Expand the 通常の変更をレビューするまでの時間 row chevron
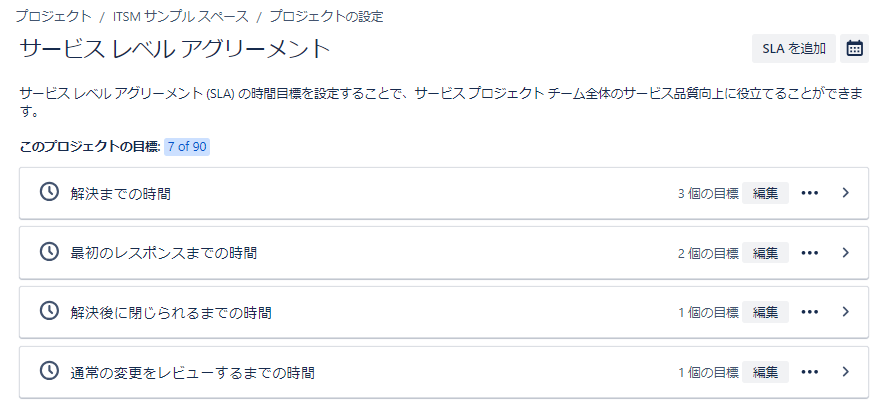 [x=846, y=372]
